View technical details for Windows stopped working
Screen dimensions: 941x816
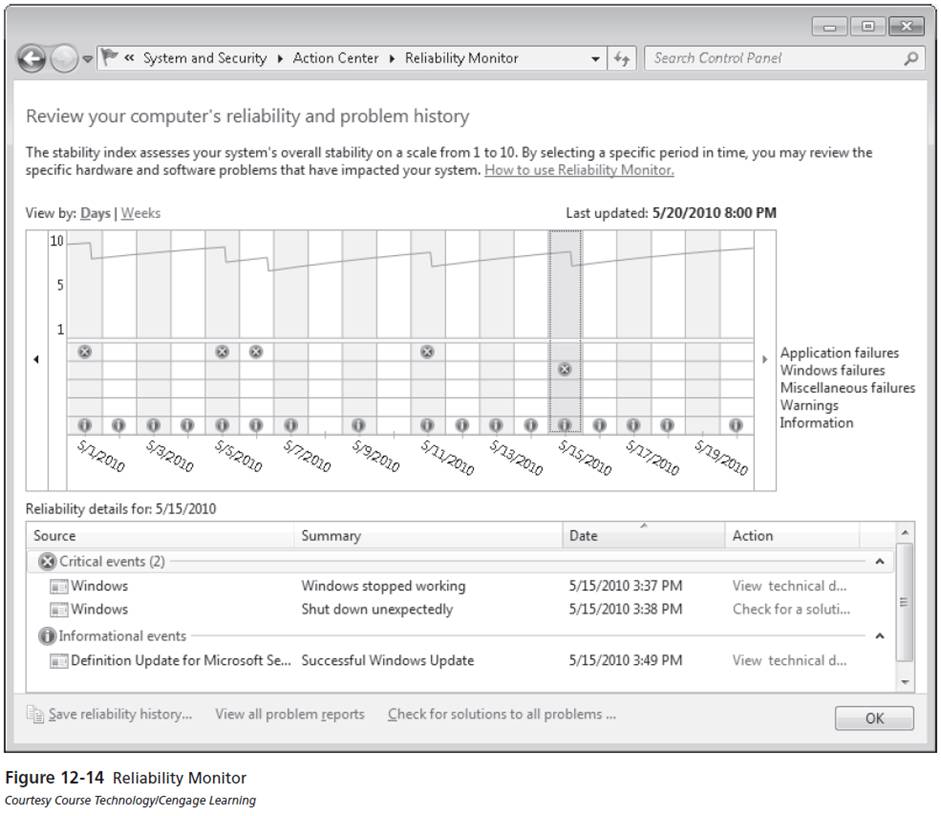[x=789, y=586]
